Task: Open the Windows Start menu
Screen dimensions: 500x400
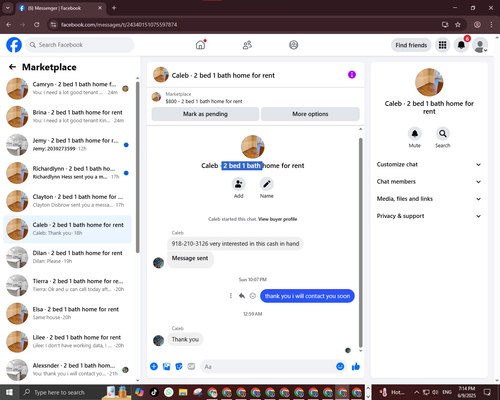Action: 9,392
